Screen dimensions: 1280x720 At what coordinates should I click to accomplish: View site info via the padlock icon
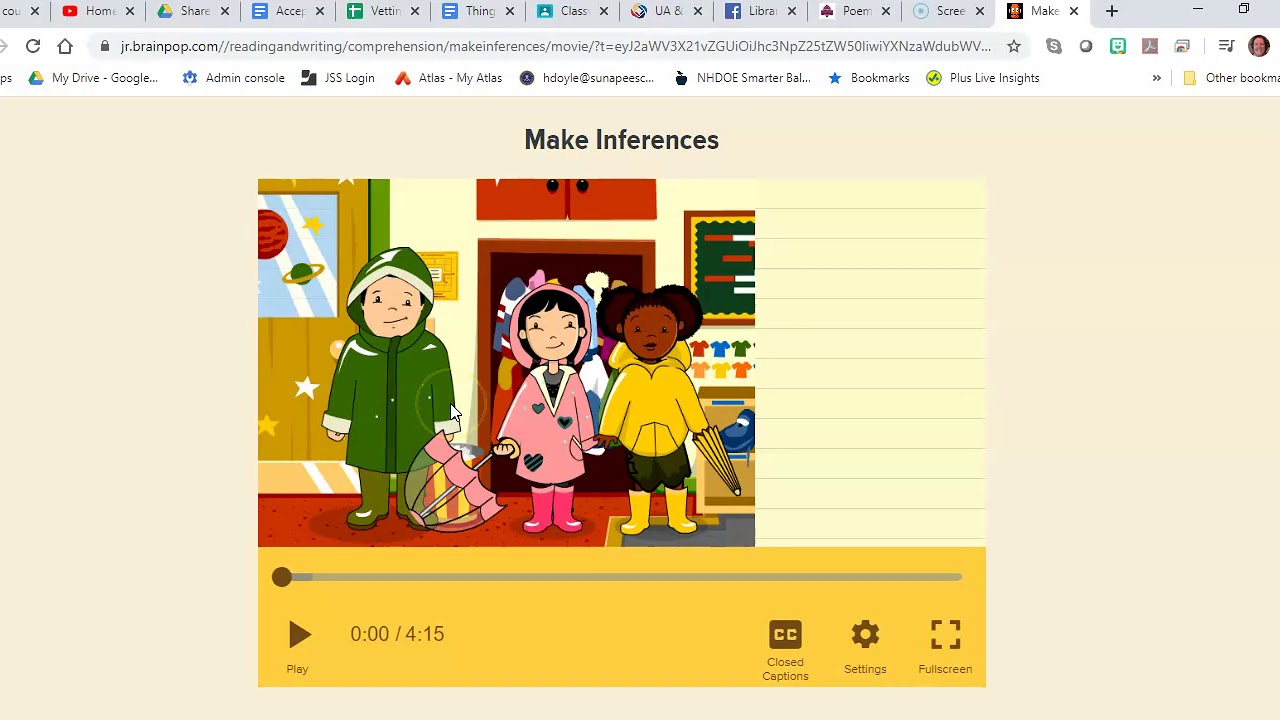(x=105, y=46)
